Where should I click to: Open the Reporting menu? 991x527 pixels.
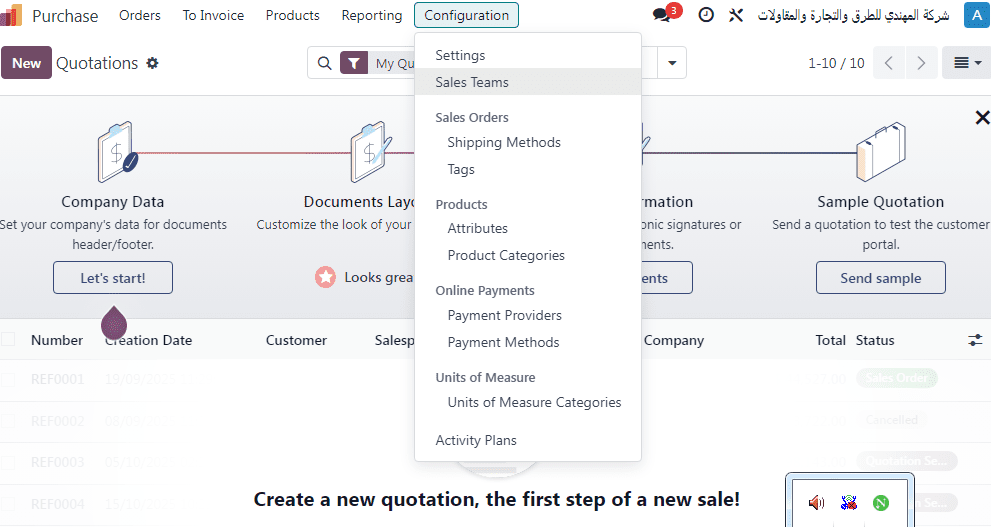(x=371, y=15)
